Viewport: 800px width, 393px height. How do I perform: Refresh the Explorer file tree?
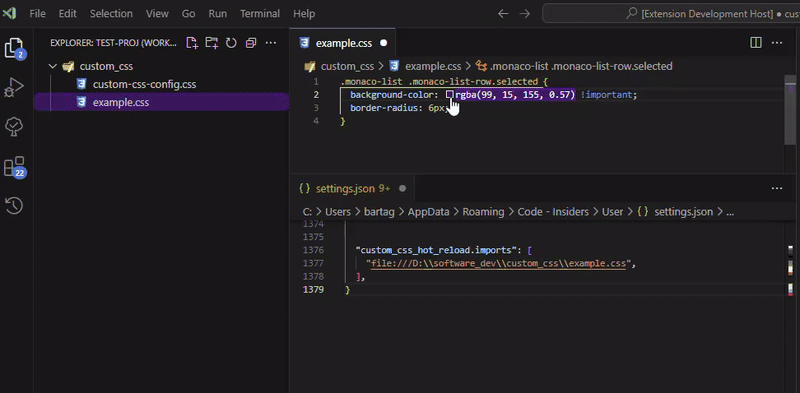pos(231,43)
